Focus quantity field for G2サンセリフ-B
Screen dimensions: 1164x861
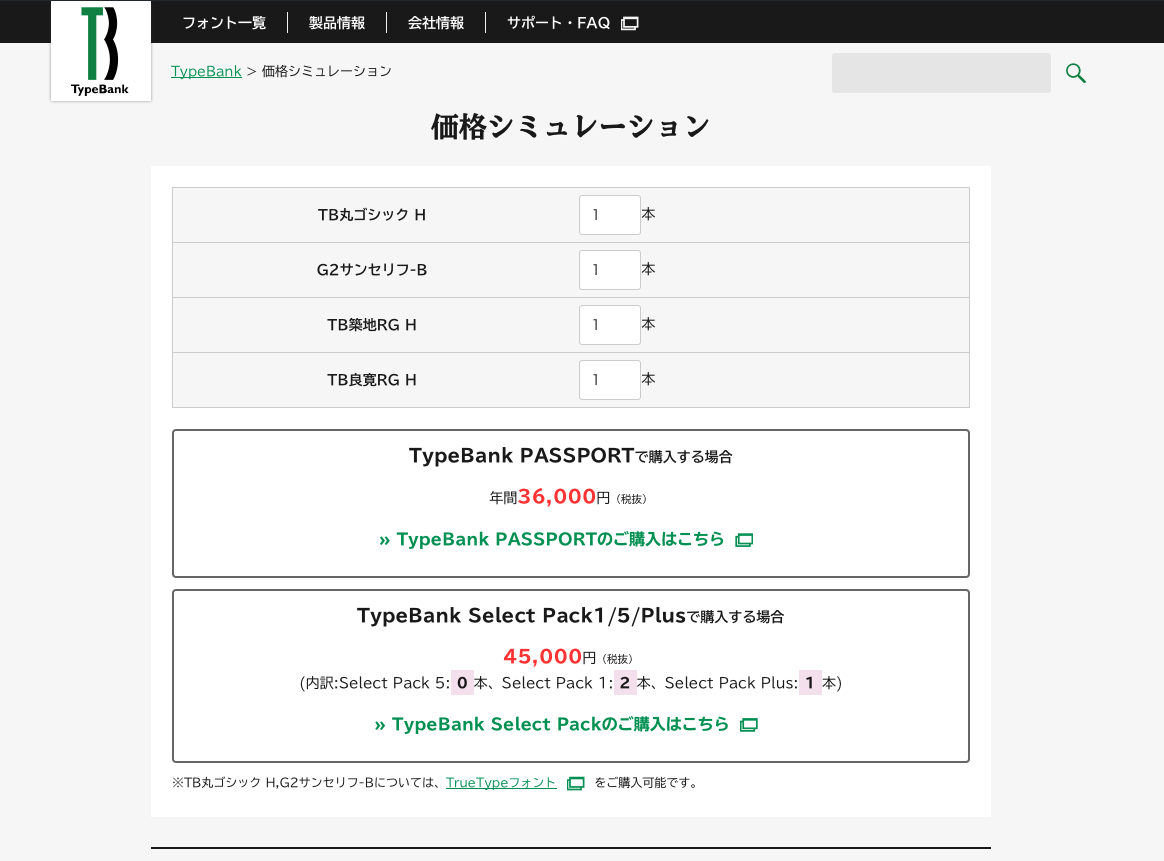[610, 270]
